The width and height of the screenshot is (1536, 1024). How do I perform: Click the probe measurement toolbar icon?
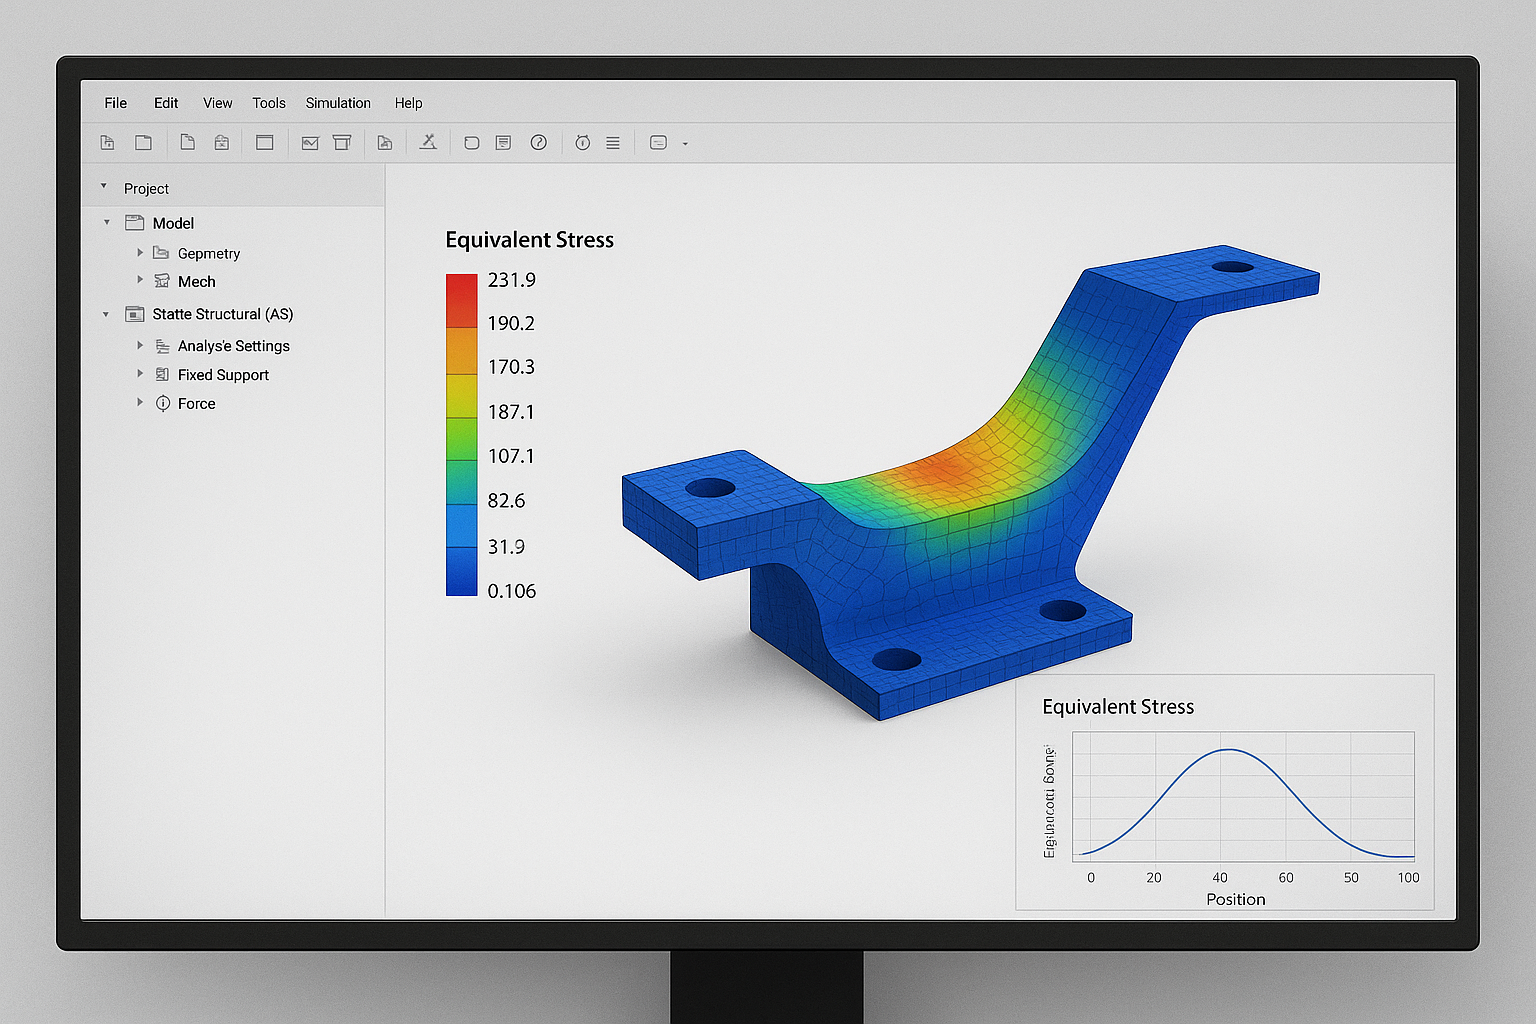(428, 143)
